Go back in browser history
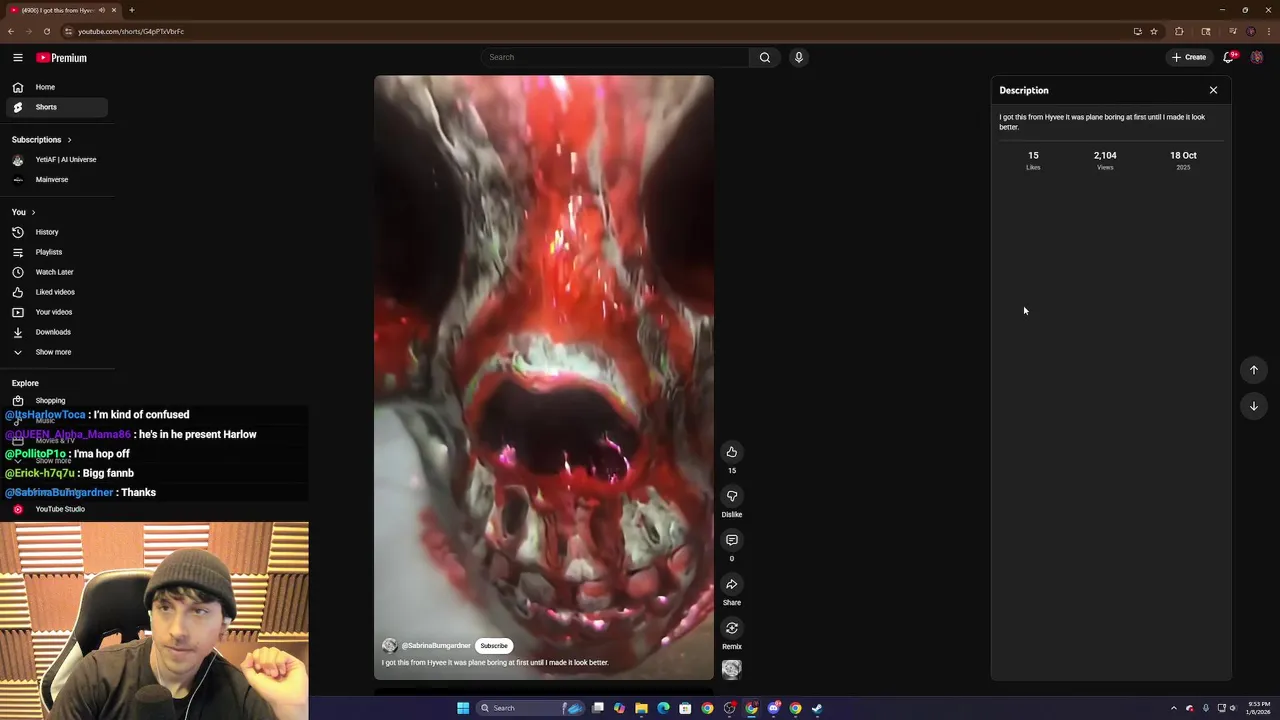The width and height of the screenshot is (1280, 720). 11,31
